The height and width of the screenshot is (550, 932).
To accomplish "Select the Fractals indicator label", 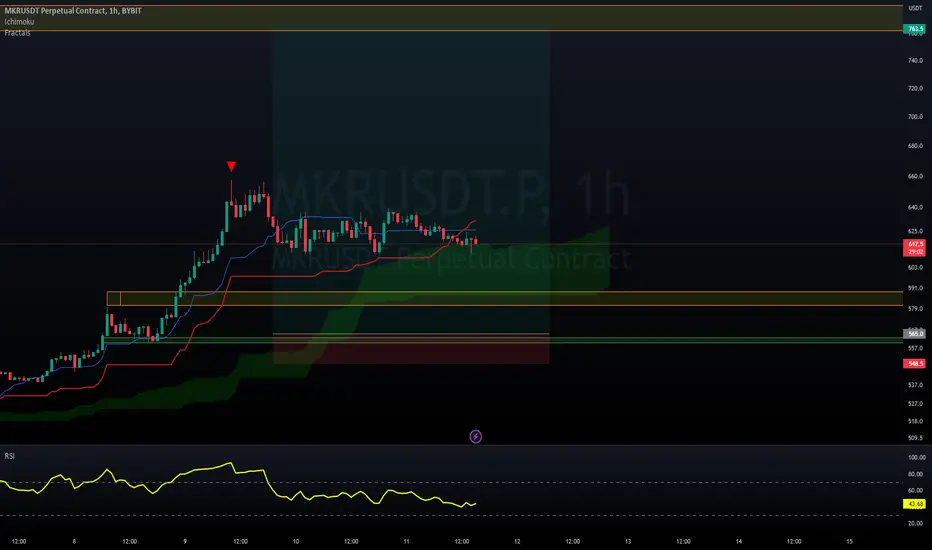I will point(17,33).
